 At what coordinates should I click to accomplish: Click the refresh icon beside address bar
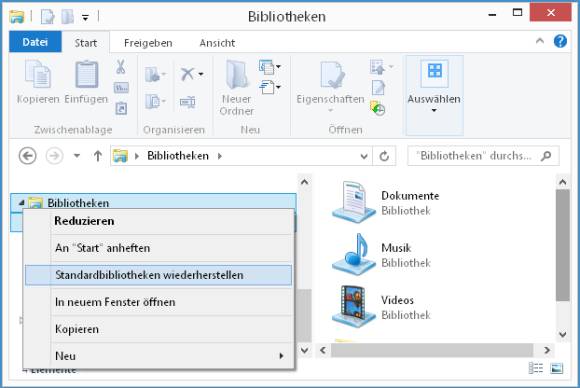[x=384, y=156]
